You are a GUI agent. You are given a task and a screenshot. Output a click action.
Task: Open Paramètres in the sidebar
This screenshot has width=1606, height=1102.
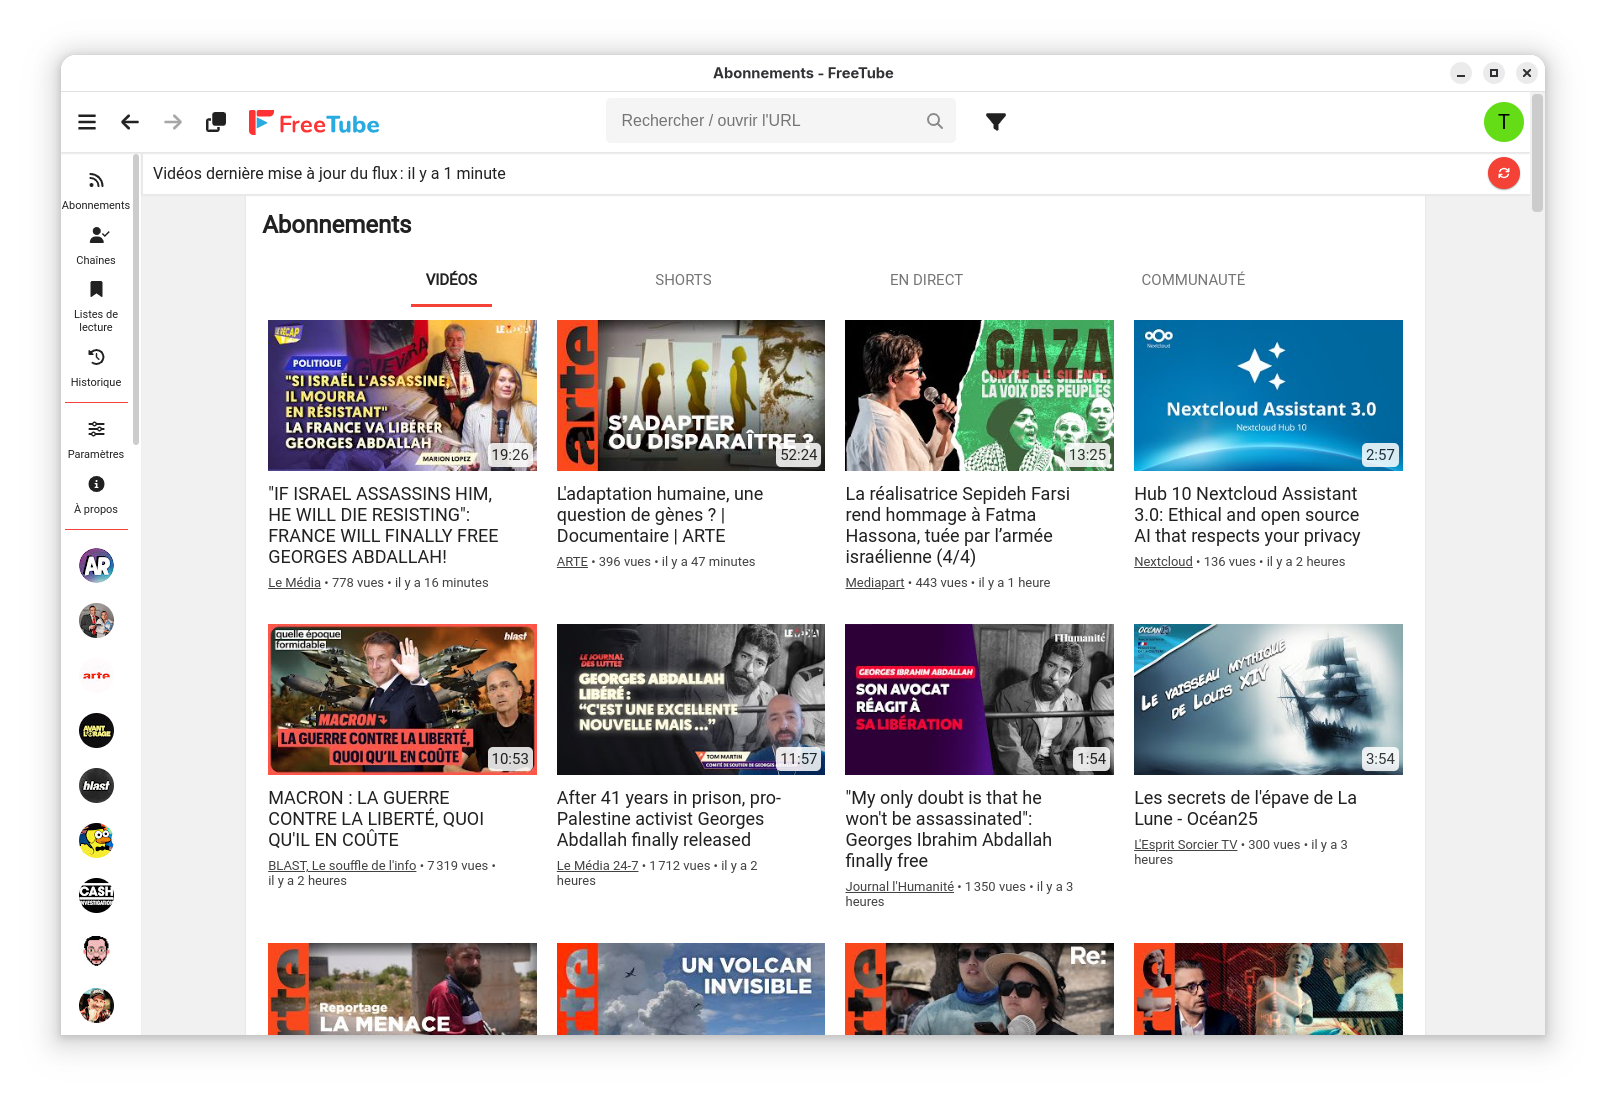[x=96, y=439]
